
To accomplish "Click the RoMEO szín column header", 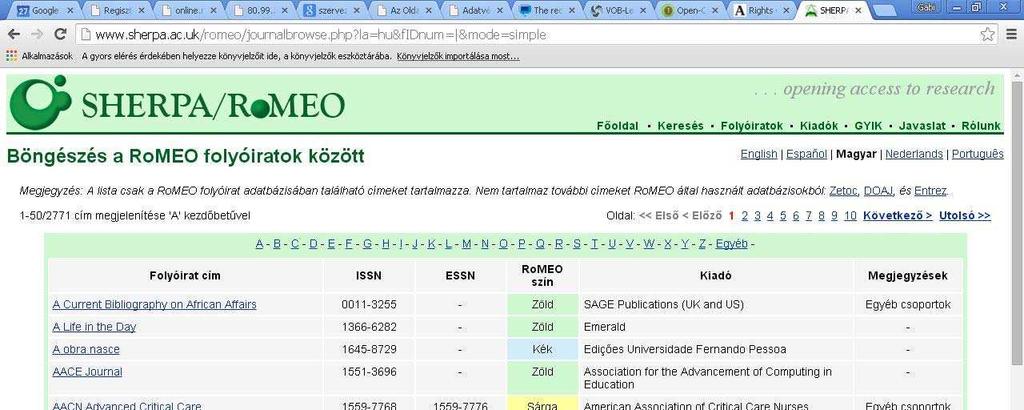I will (542, 276).
